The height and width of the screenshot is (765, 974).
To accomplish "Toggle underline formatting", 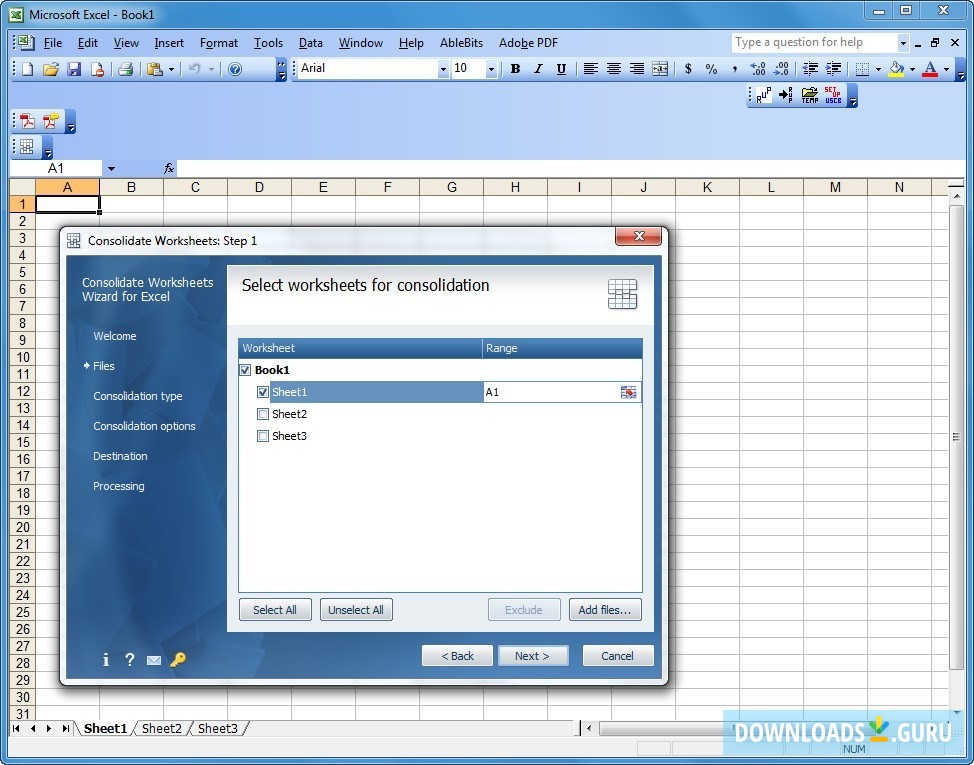I will [561, 69].
